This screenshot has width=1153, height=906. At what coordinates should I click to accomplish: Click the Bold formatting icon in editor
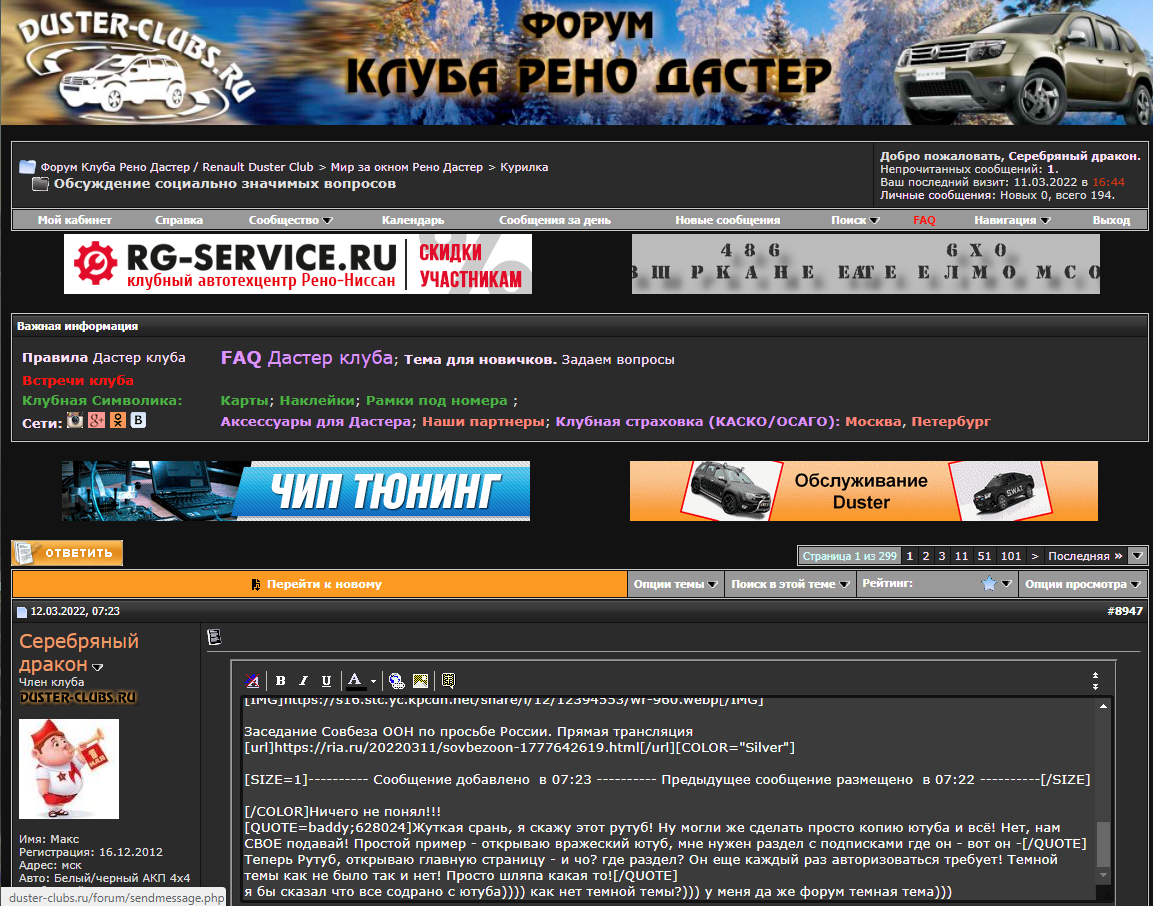pyautogui.click(x=281, y=681)
